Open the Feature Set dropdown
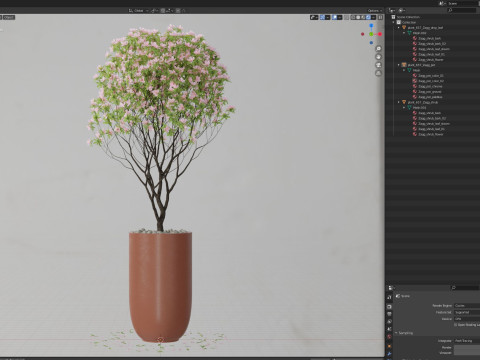This screenshot has width=480, height=360. coord(467,312)
